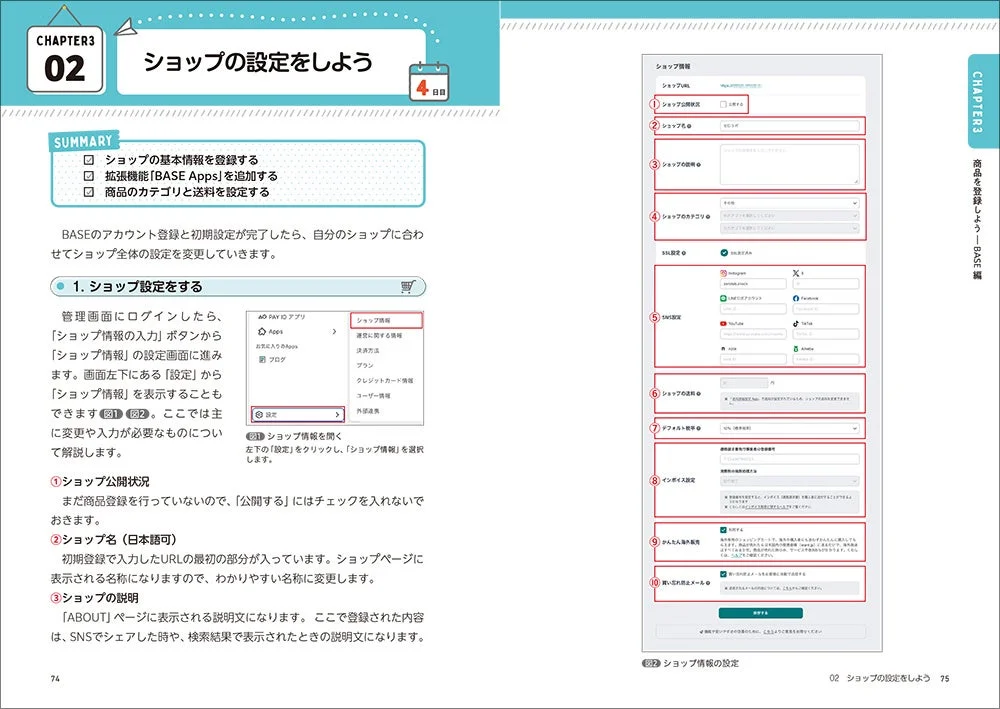Expand the 設定 menu row
Viewport: 1000px width, 709px height.
(298, 414)
